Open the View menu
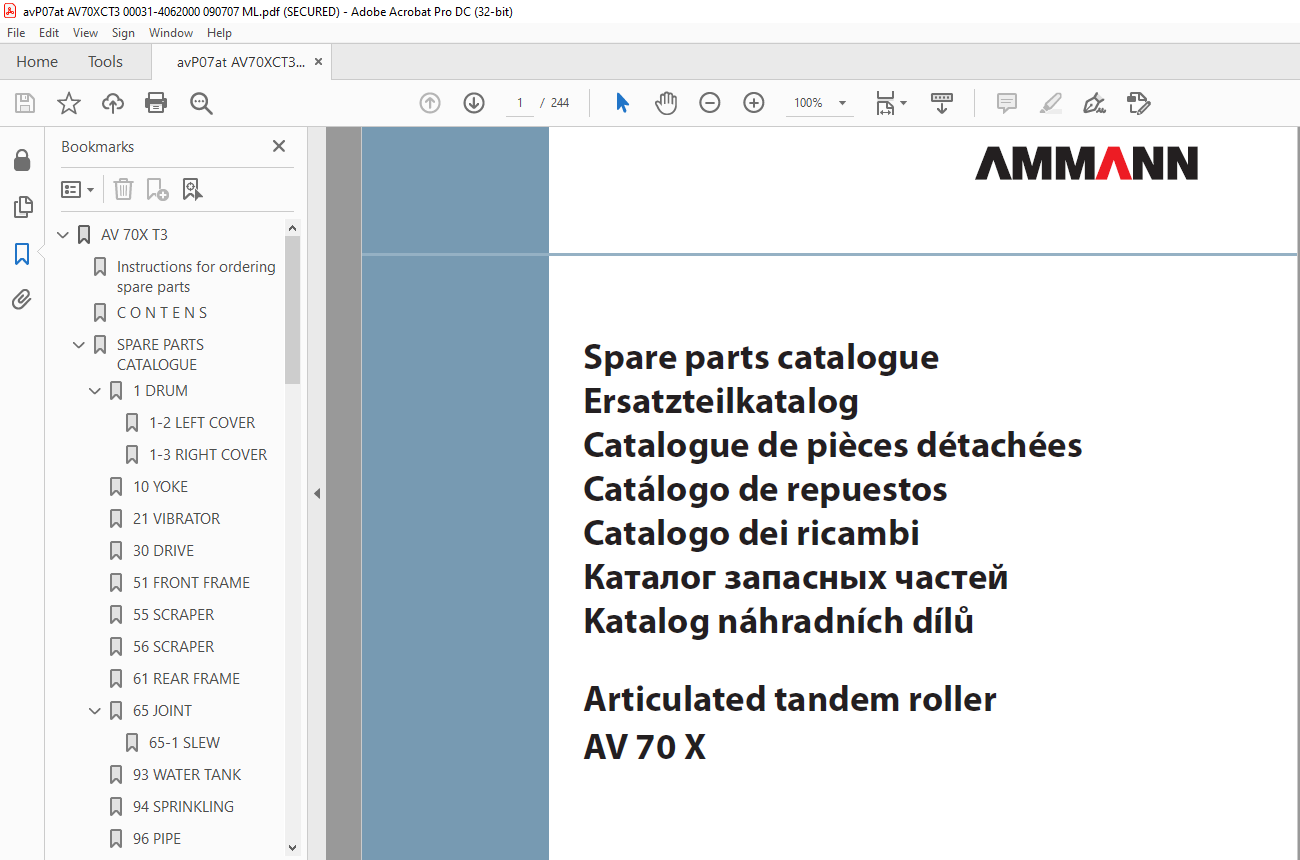The width and height of the screenshot is (1300, 860). tap(86, 33)
